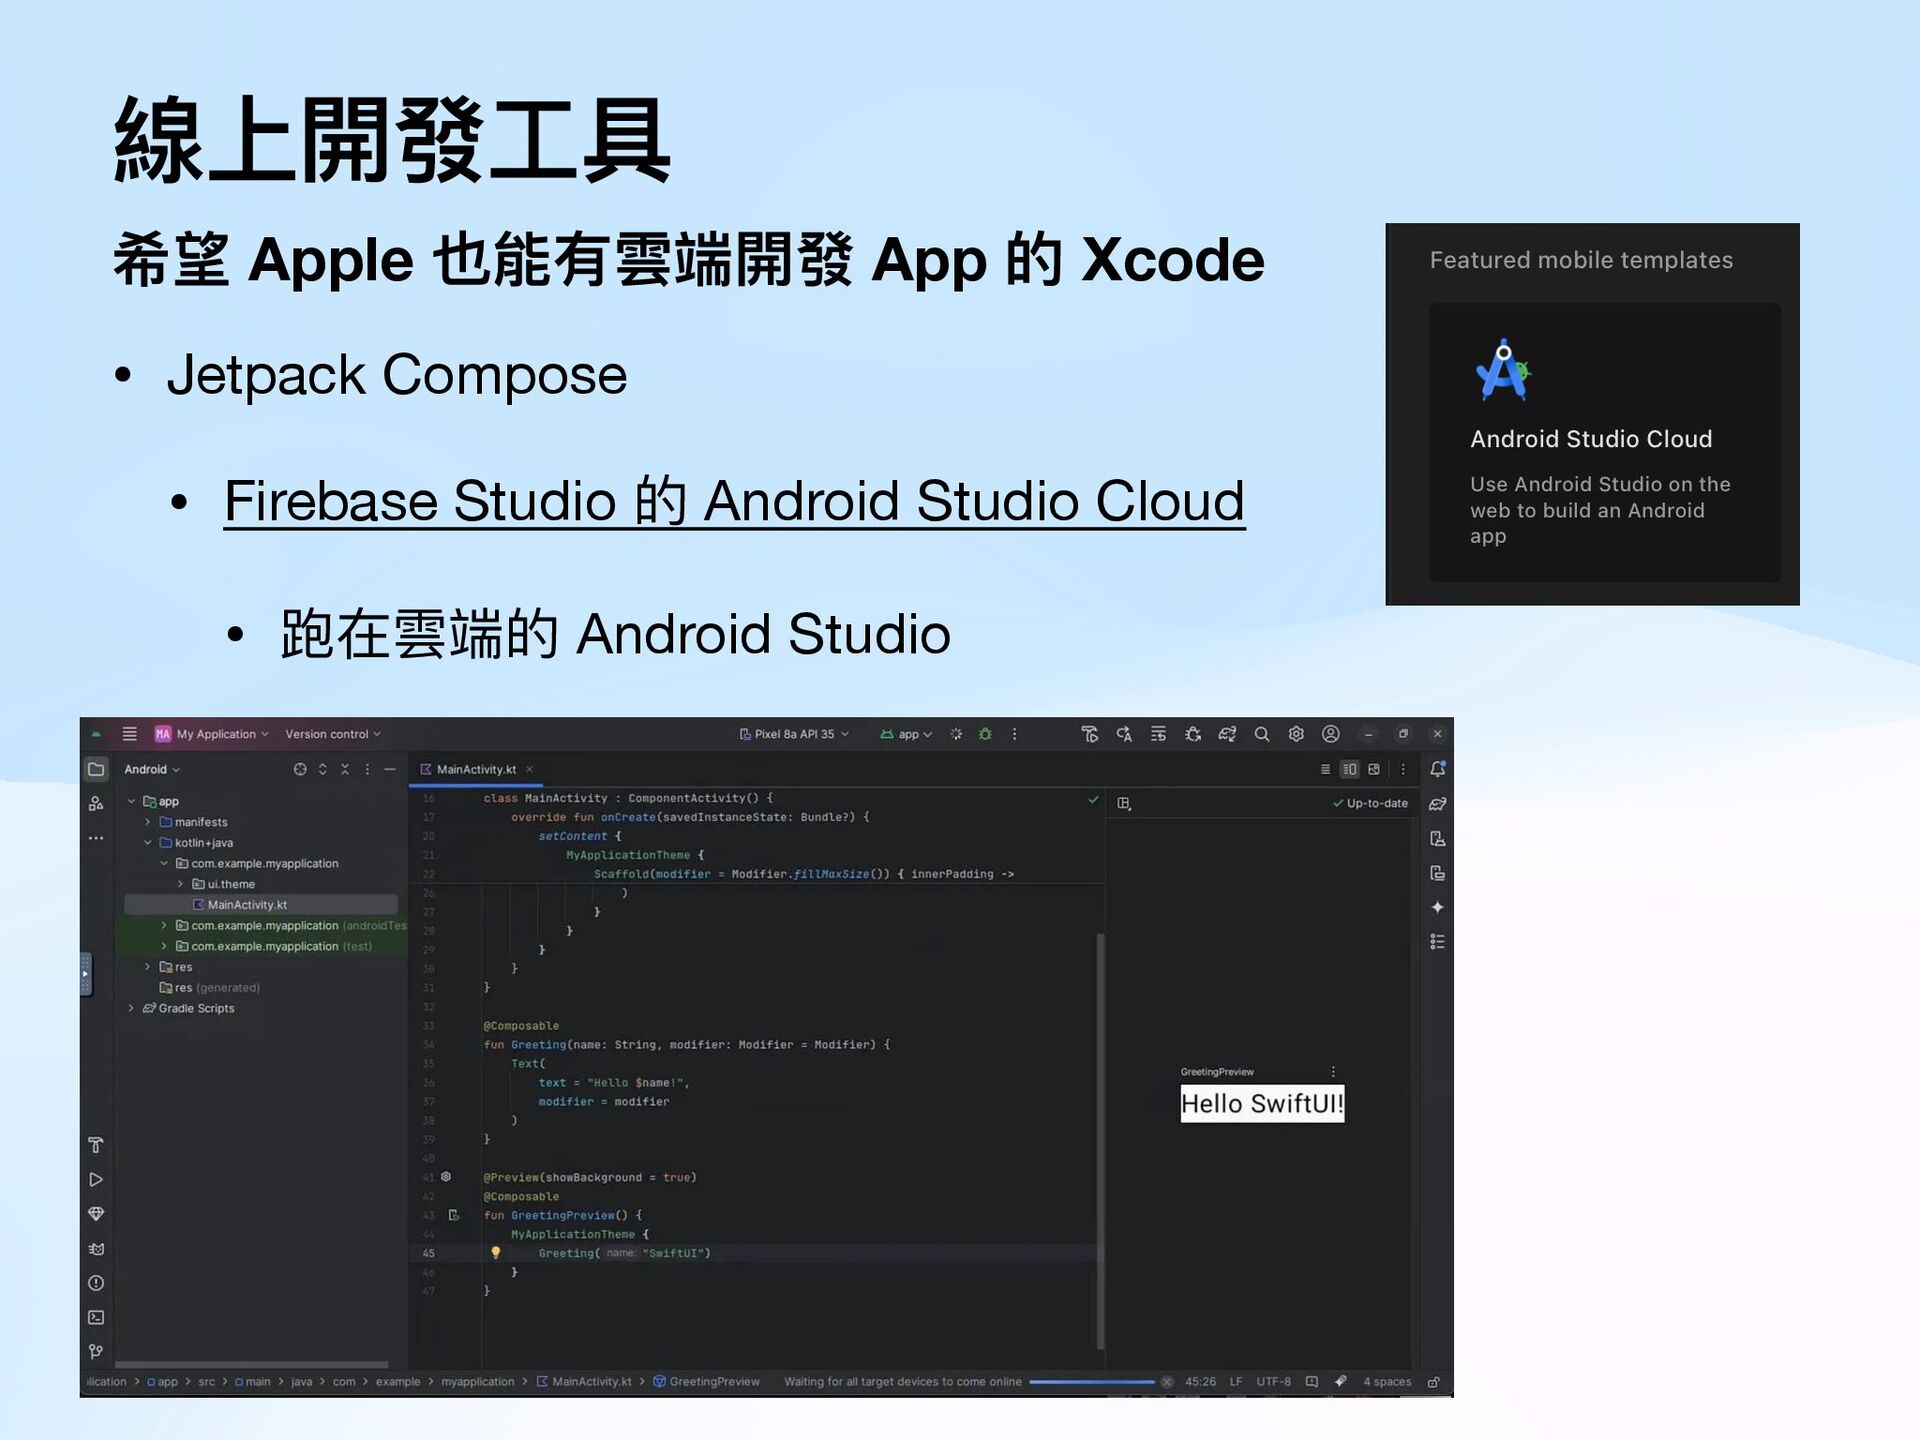Open Gemini sparkle icon in the right sidebar
This screenshot has width=1920, height=1440.
pyautogui.click(x=1438, y=907)
